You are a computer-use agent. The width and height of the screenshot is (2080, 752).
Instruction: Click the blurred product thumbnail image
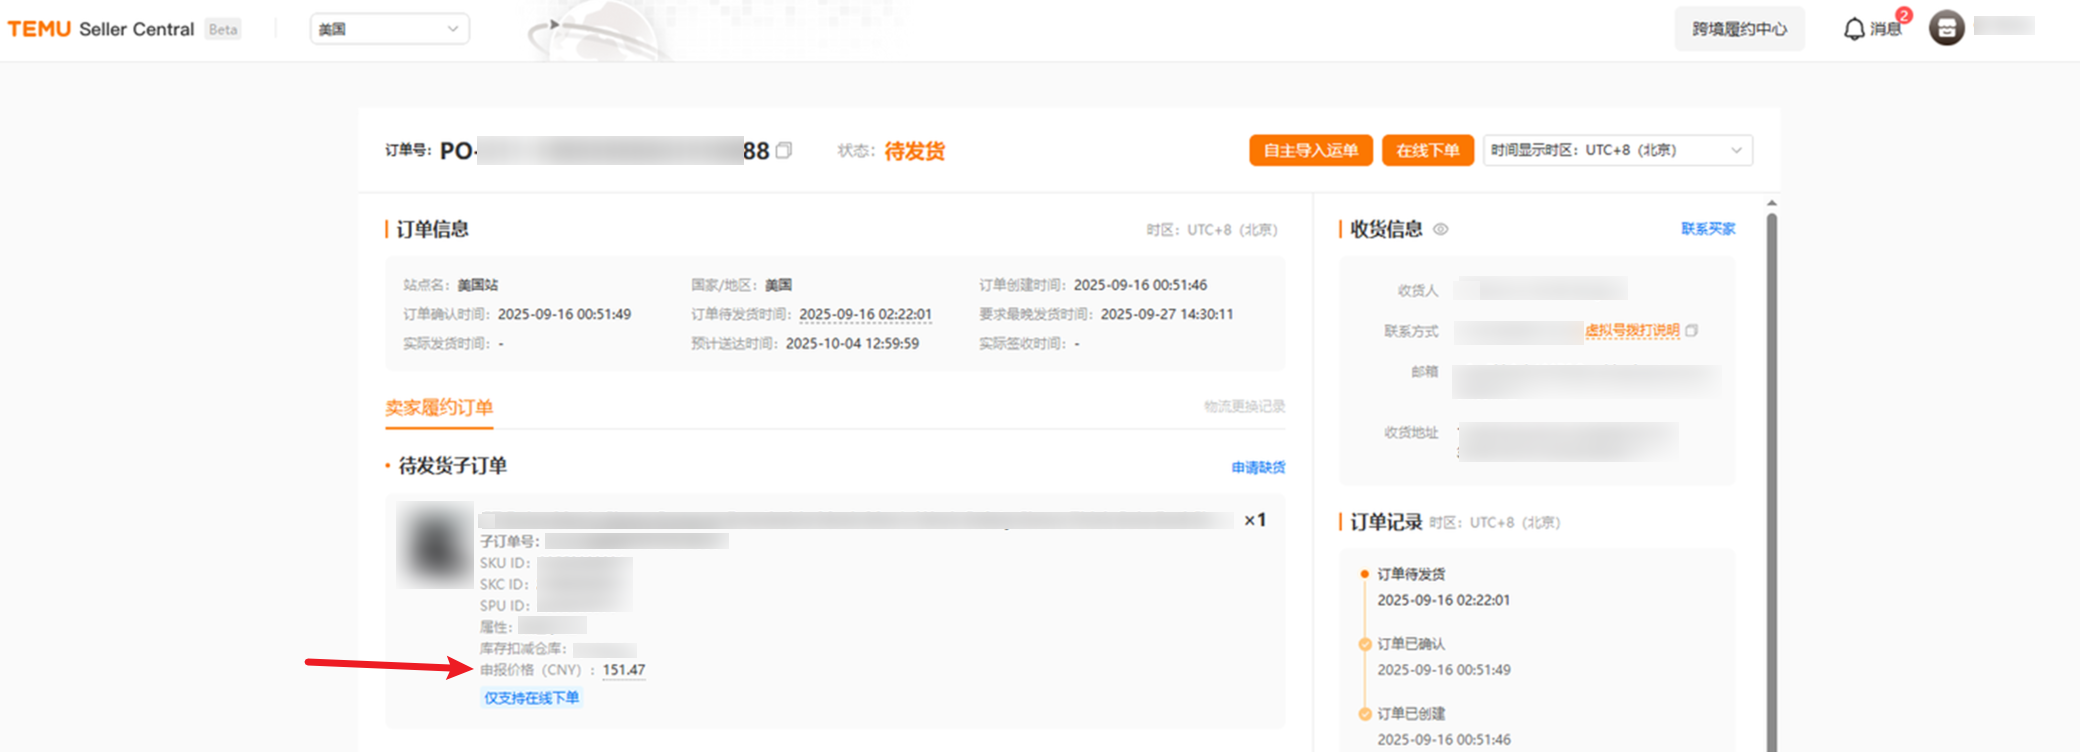[434, 545]
